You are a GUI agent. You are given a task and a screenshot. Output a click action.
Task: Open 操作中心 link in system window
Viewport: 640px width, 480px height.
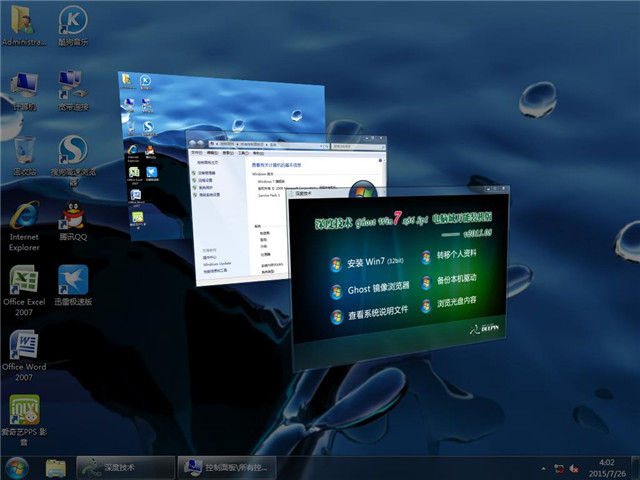click(210, 258)
